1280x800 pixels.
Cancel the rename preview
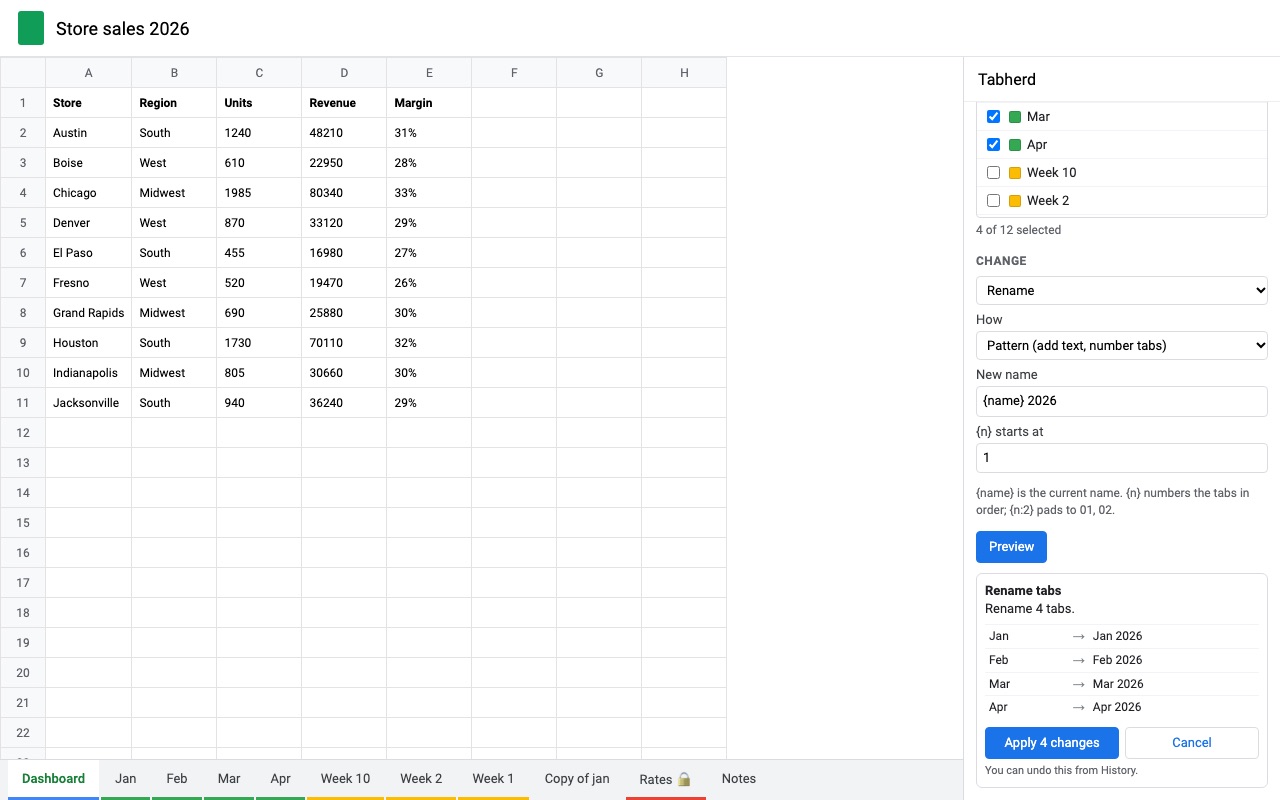pyautogui.click(x=1191, y=743)
